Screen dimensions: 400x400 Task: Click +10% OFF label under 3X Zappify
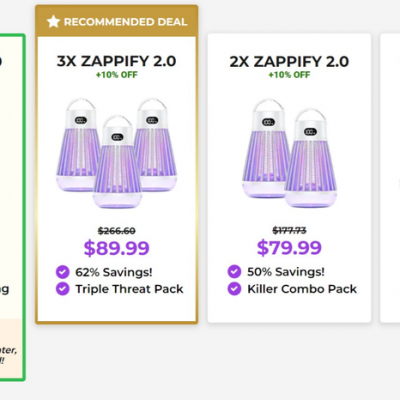tap(117, 75)
